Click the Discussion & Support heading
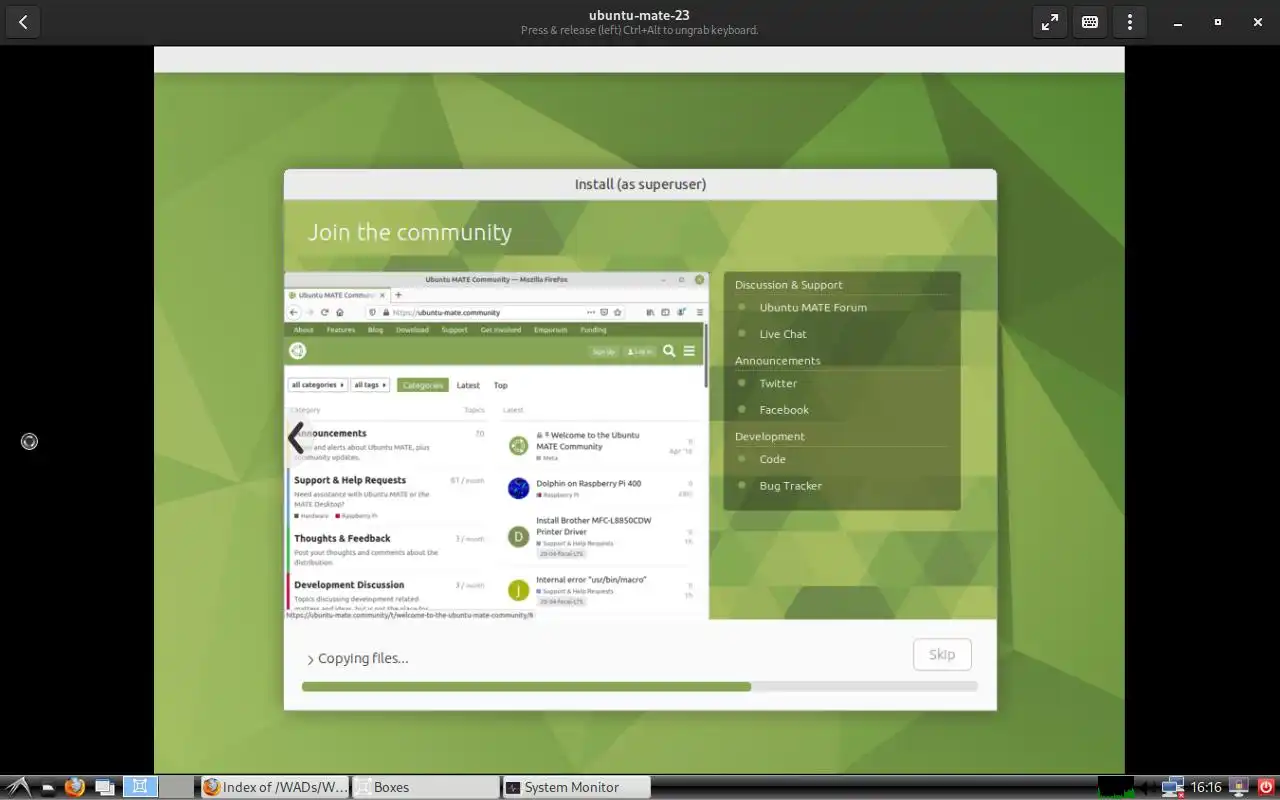The width and height of the screenshot is (1280, 800). point(789,285)
